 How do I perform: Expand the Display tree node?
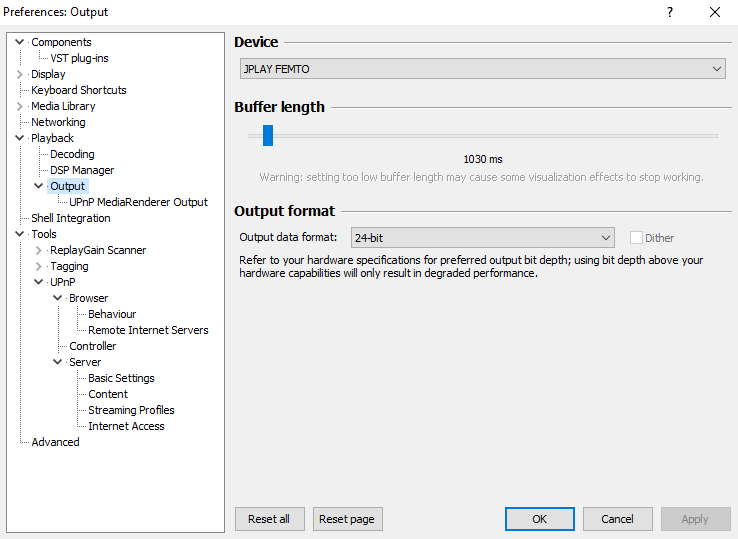[19, 74]
